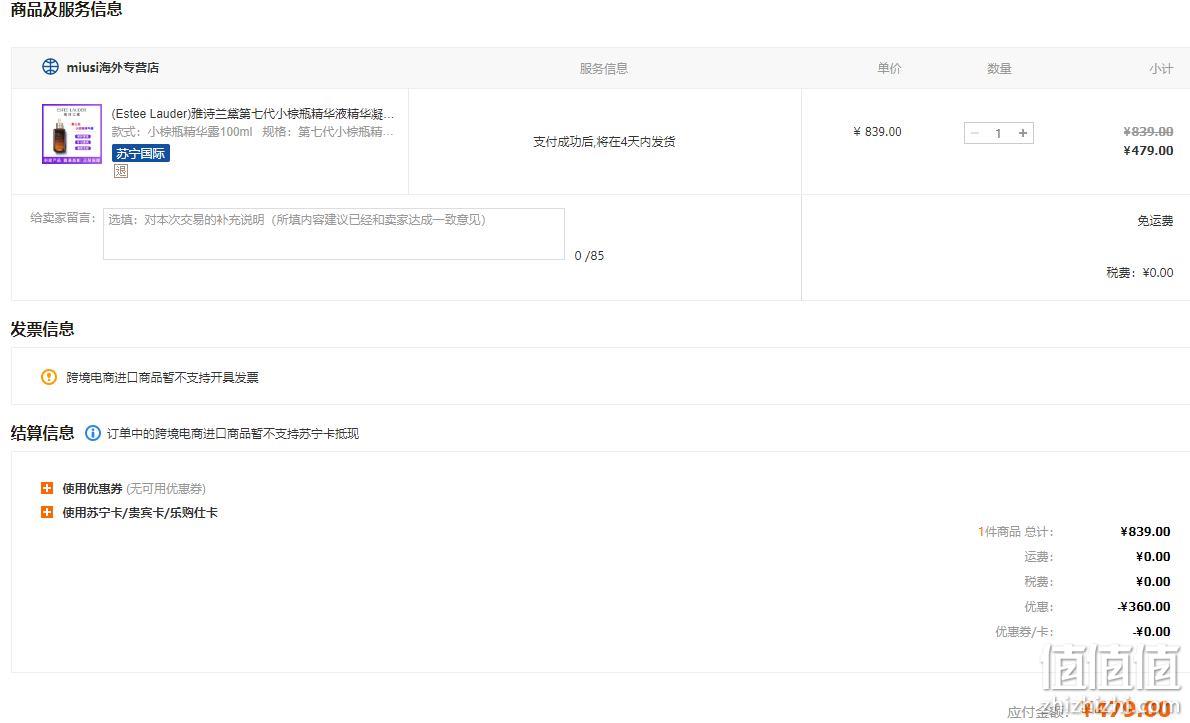
Task: Click the 发票信息 section heading
Action: point(42,329)
